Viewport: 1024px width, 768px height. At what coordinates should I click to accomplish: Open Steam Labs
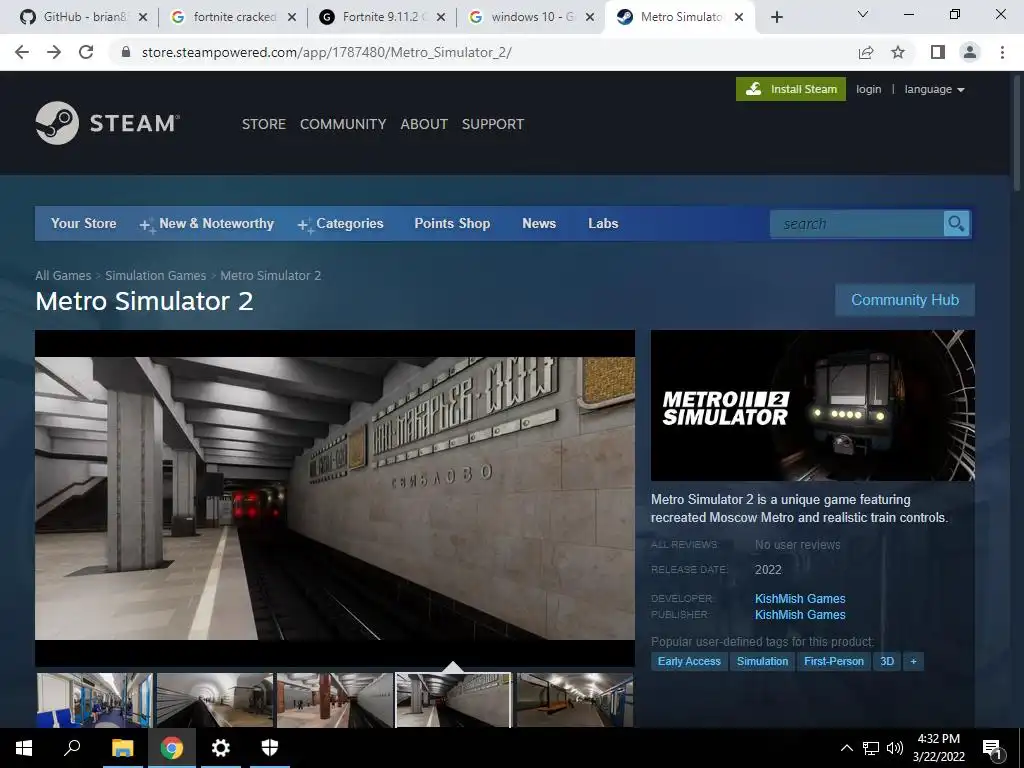[x=603, y=223]
